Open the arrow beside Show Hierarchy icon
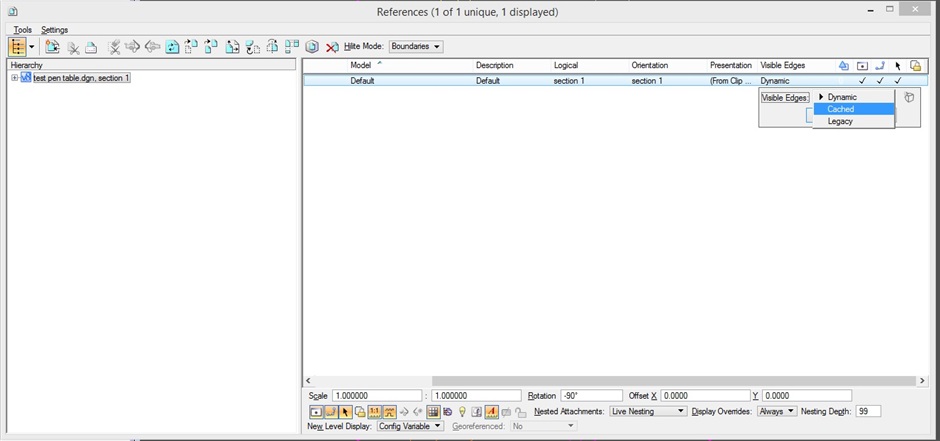Screen dimensions: 940x441 32,47
